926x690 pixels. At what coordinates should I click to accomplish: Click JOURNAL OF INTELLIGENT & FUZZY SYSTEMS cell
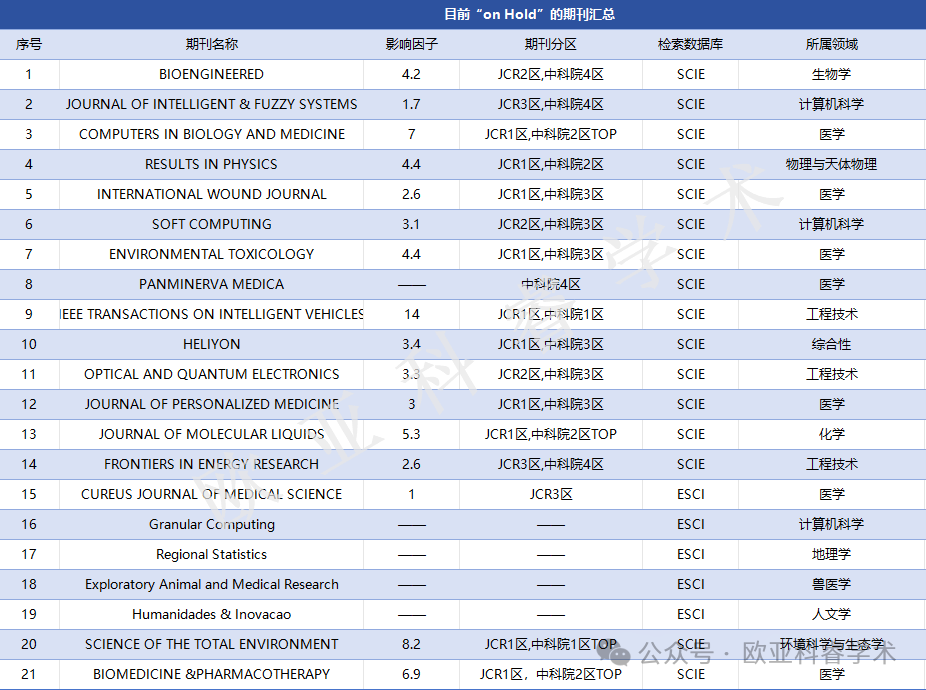pyautogui.click(x=211, y=105)
